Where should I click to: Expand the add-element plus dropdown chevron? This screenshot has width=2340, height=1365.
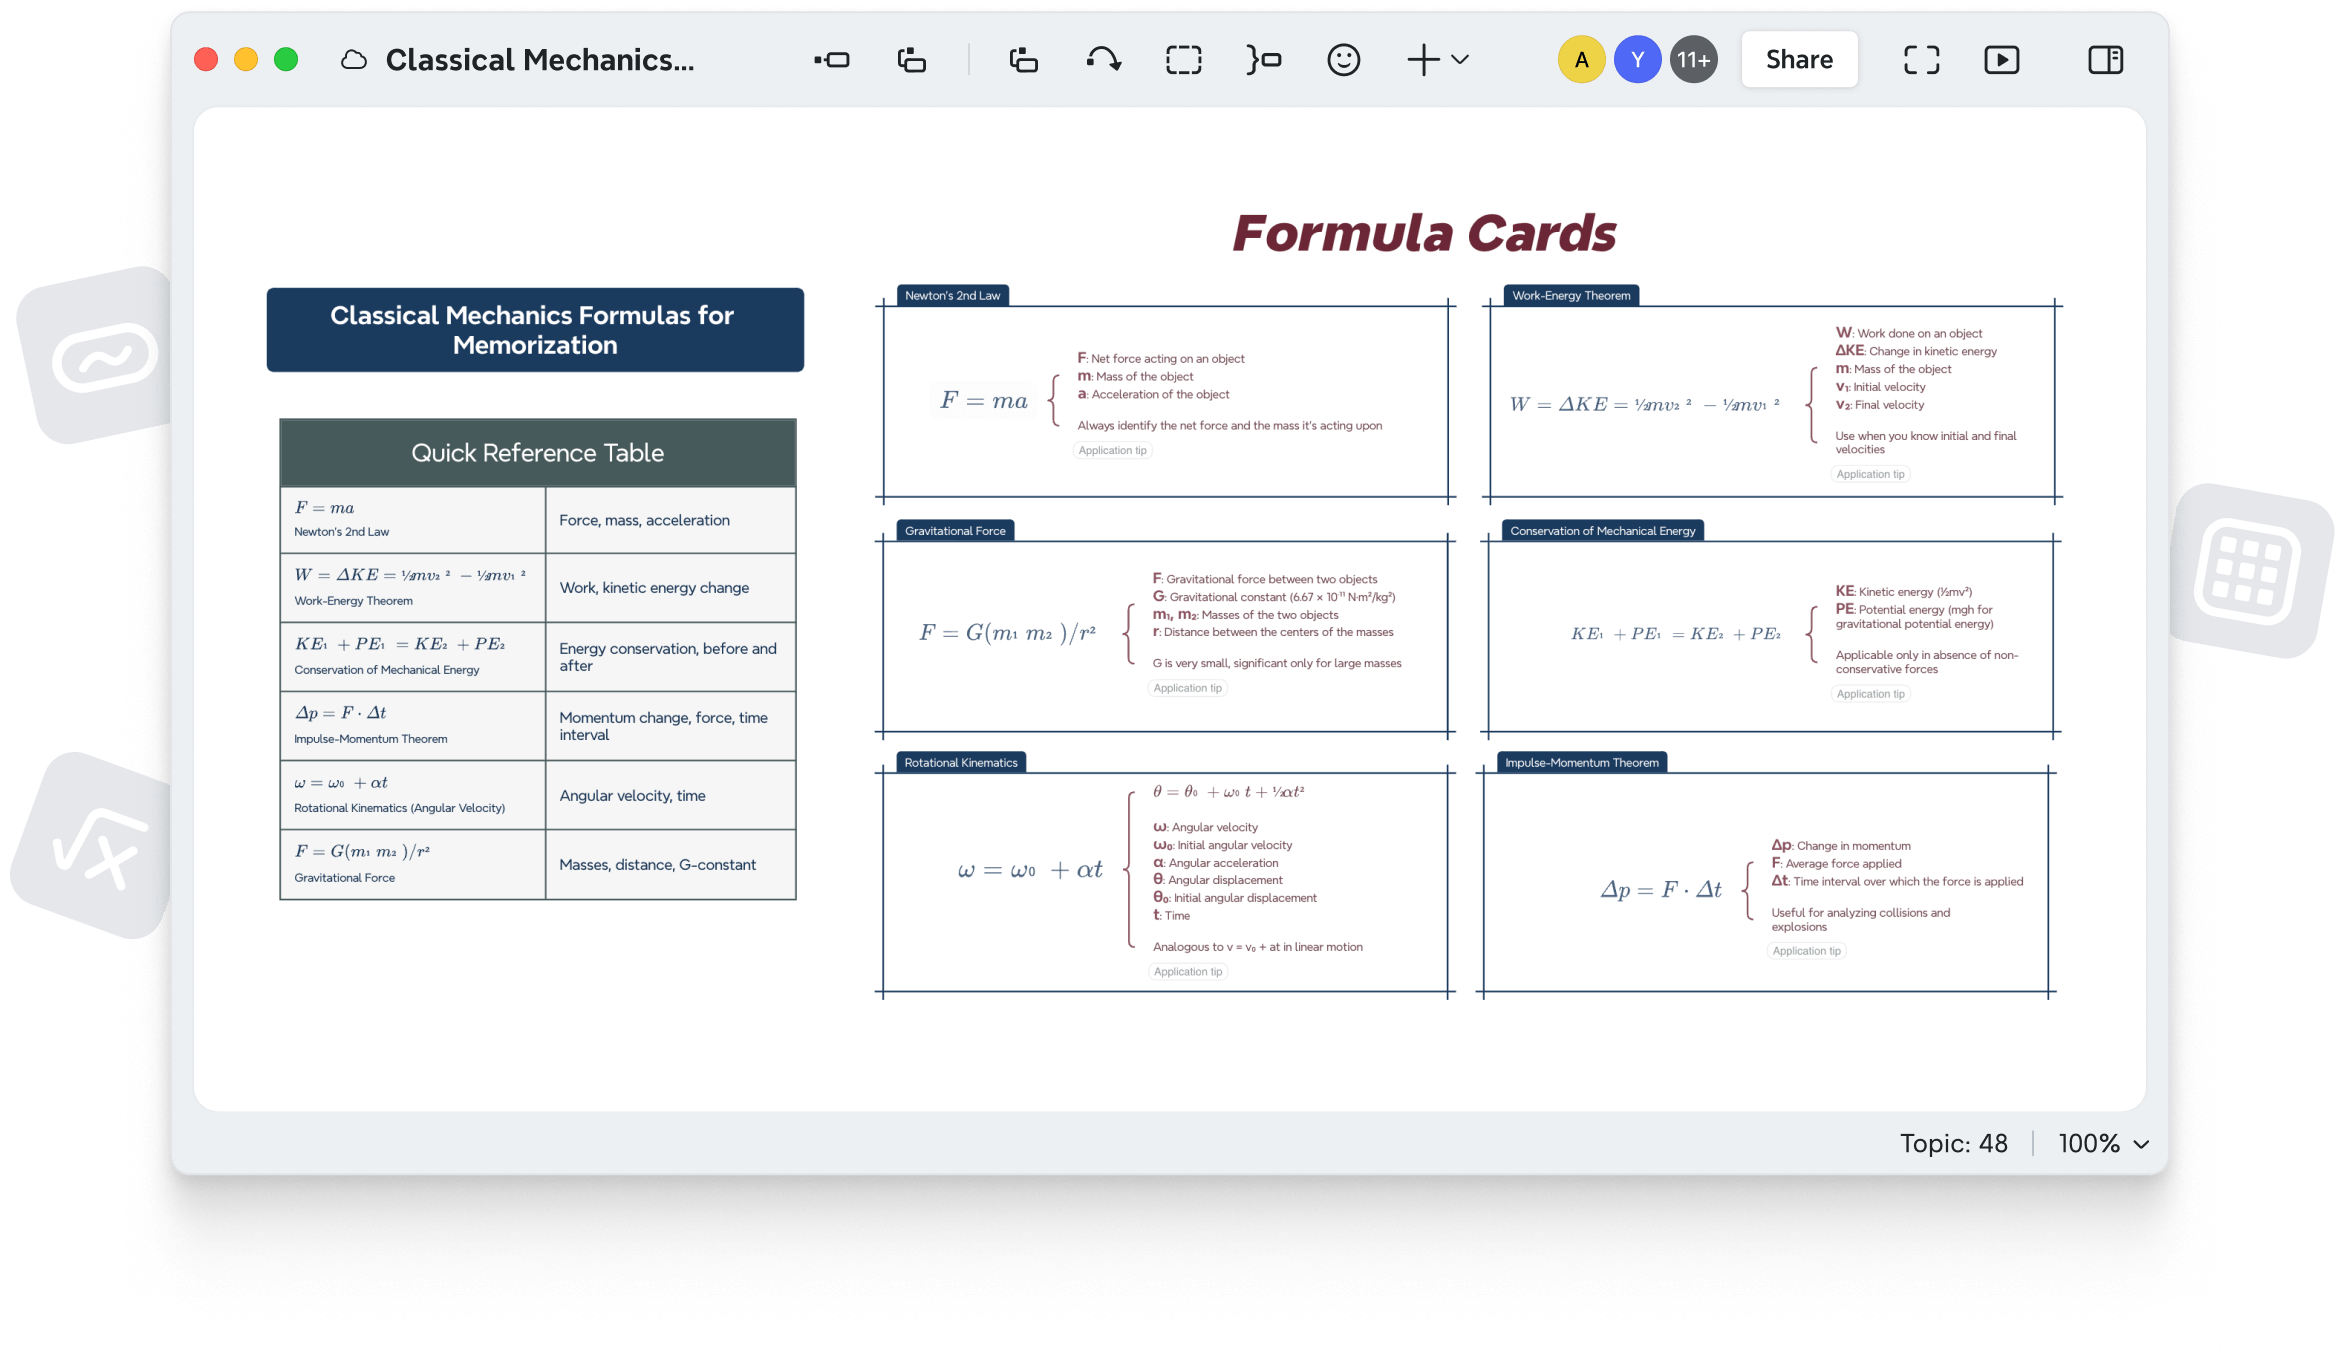tap(1458, 61)
